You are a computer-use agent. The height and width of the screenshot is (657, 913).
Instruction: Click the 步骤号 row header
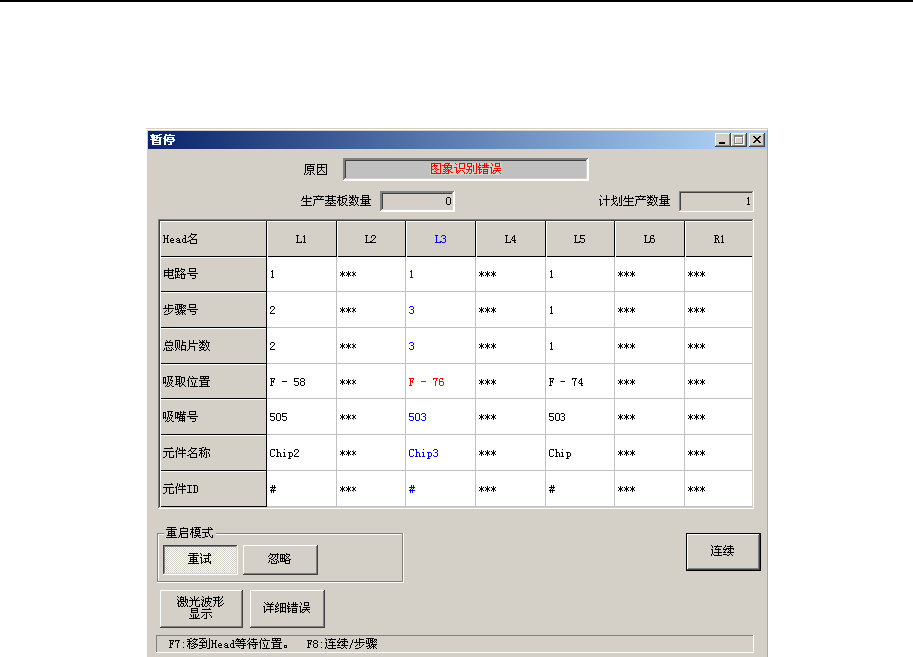pyautogui.click(x=213, y=310)
